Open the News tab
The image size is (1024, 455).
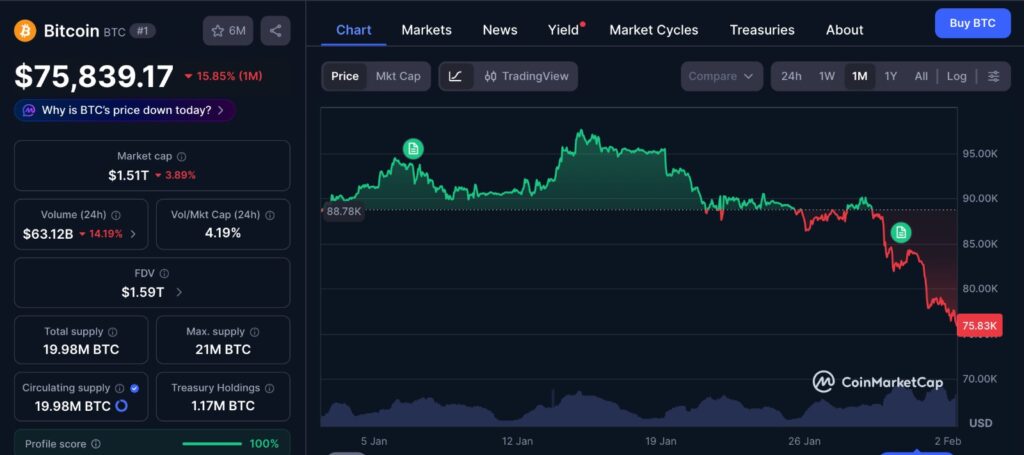click(500, 30)
